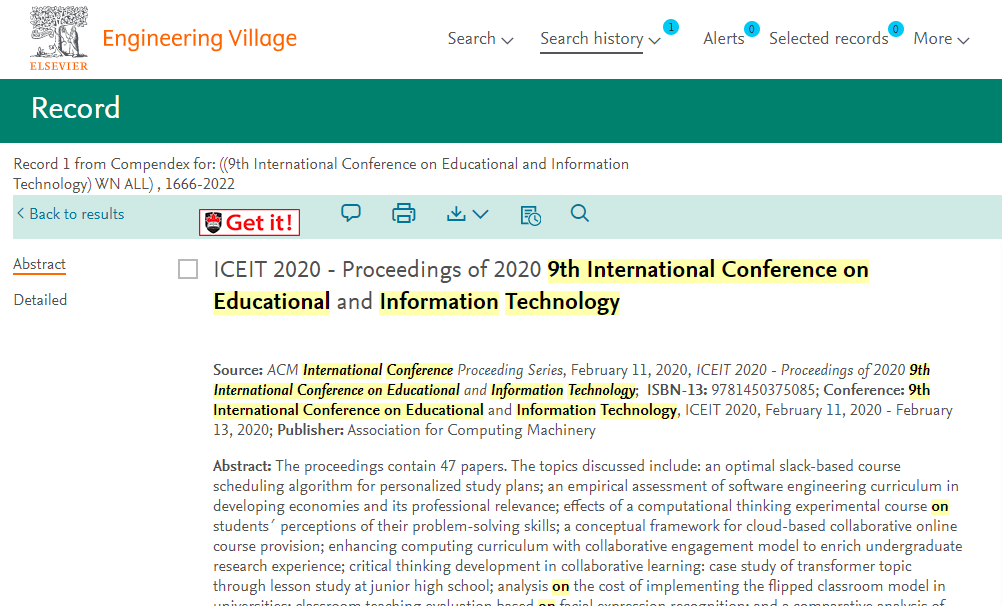Click the 'Record 1 from Compendex' query text
The height and width of the screenshot is (606, 1002).
tap(321, 174)
